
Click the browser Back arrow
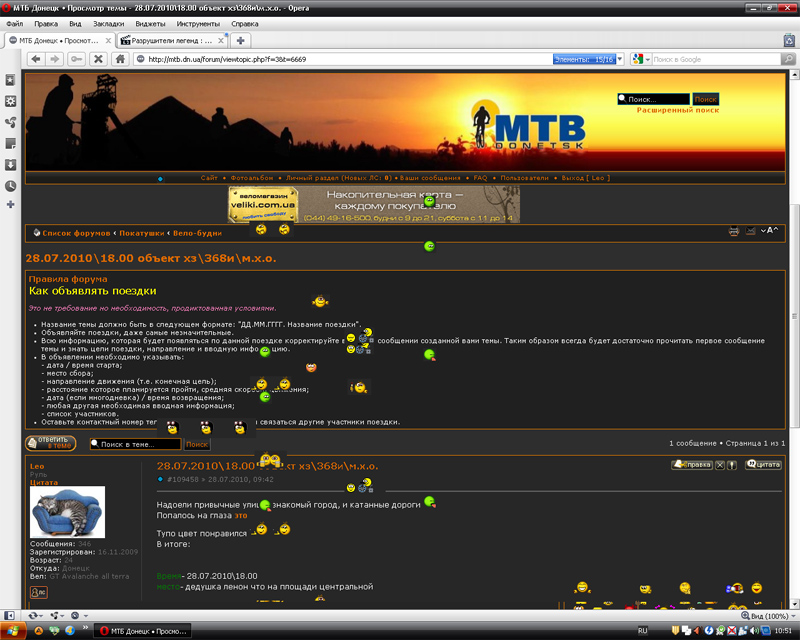click(36, 59)
